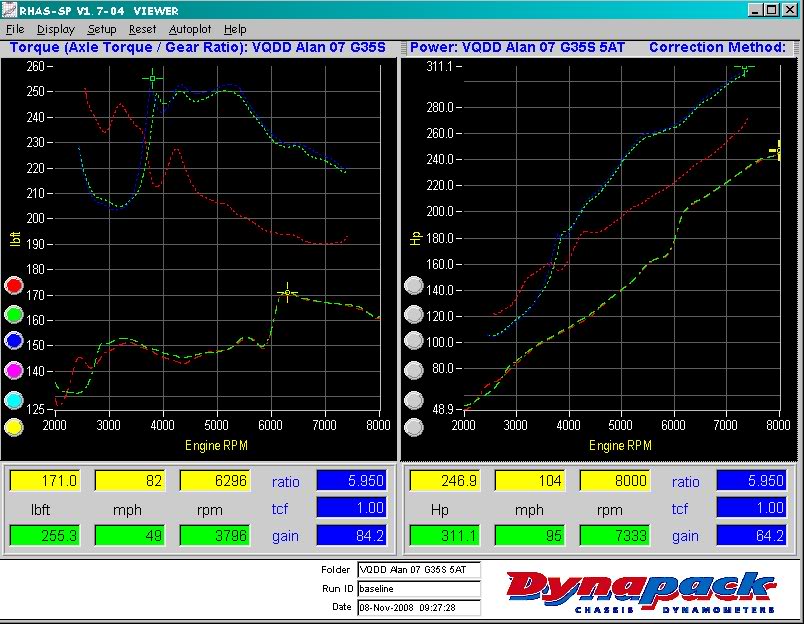The height and width of the screenshot is (624, 804).
Task: Click the yellow cursor marker on torque graph
Action: click(x=288, y=293)
